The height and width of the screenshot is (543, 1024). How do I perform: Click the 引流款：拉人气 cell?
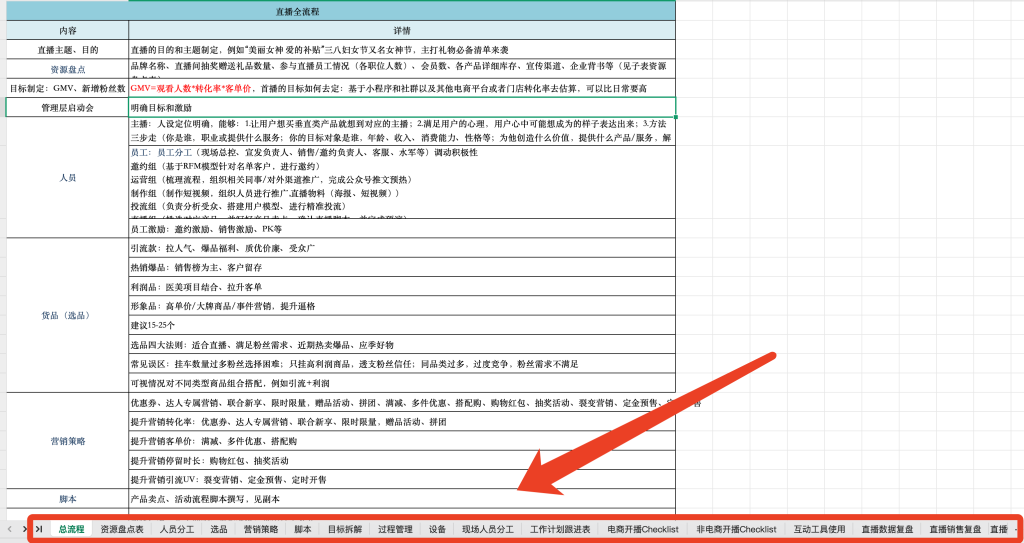[402, 248]
